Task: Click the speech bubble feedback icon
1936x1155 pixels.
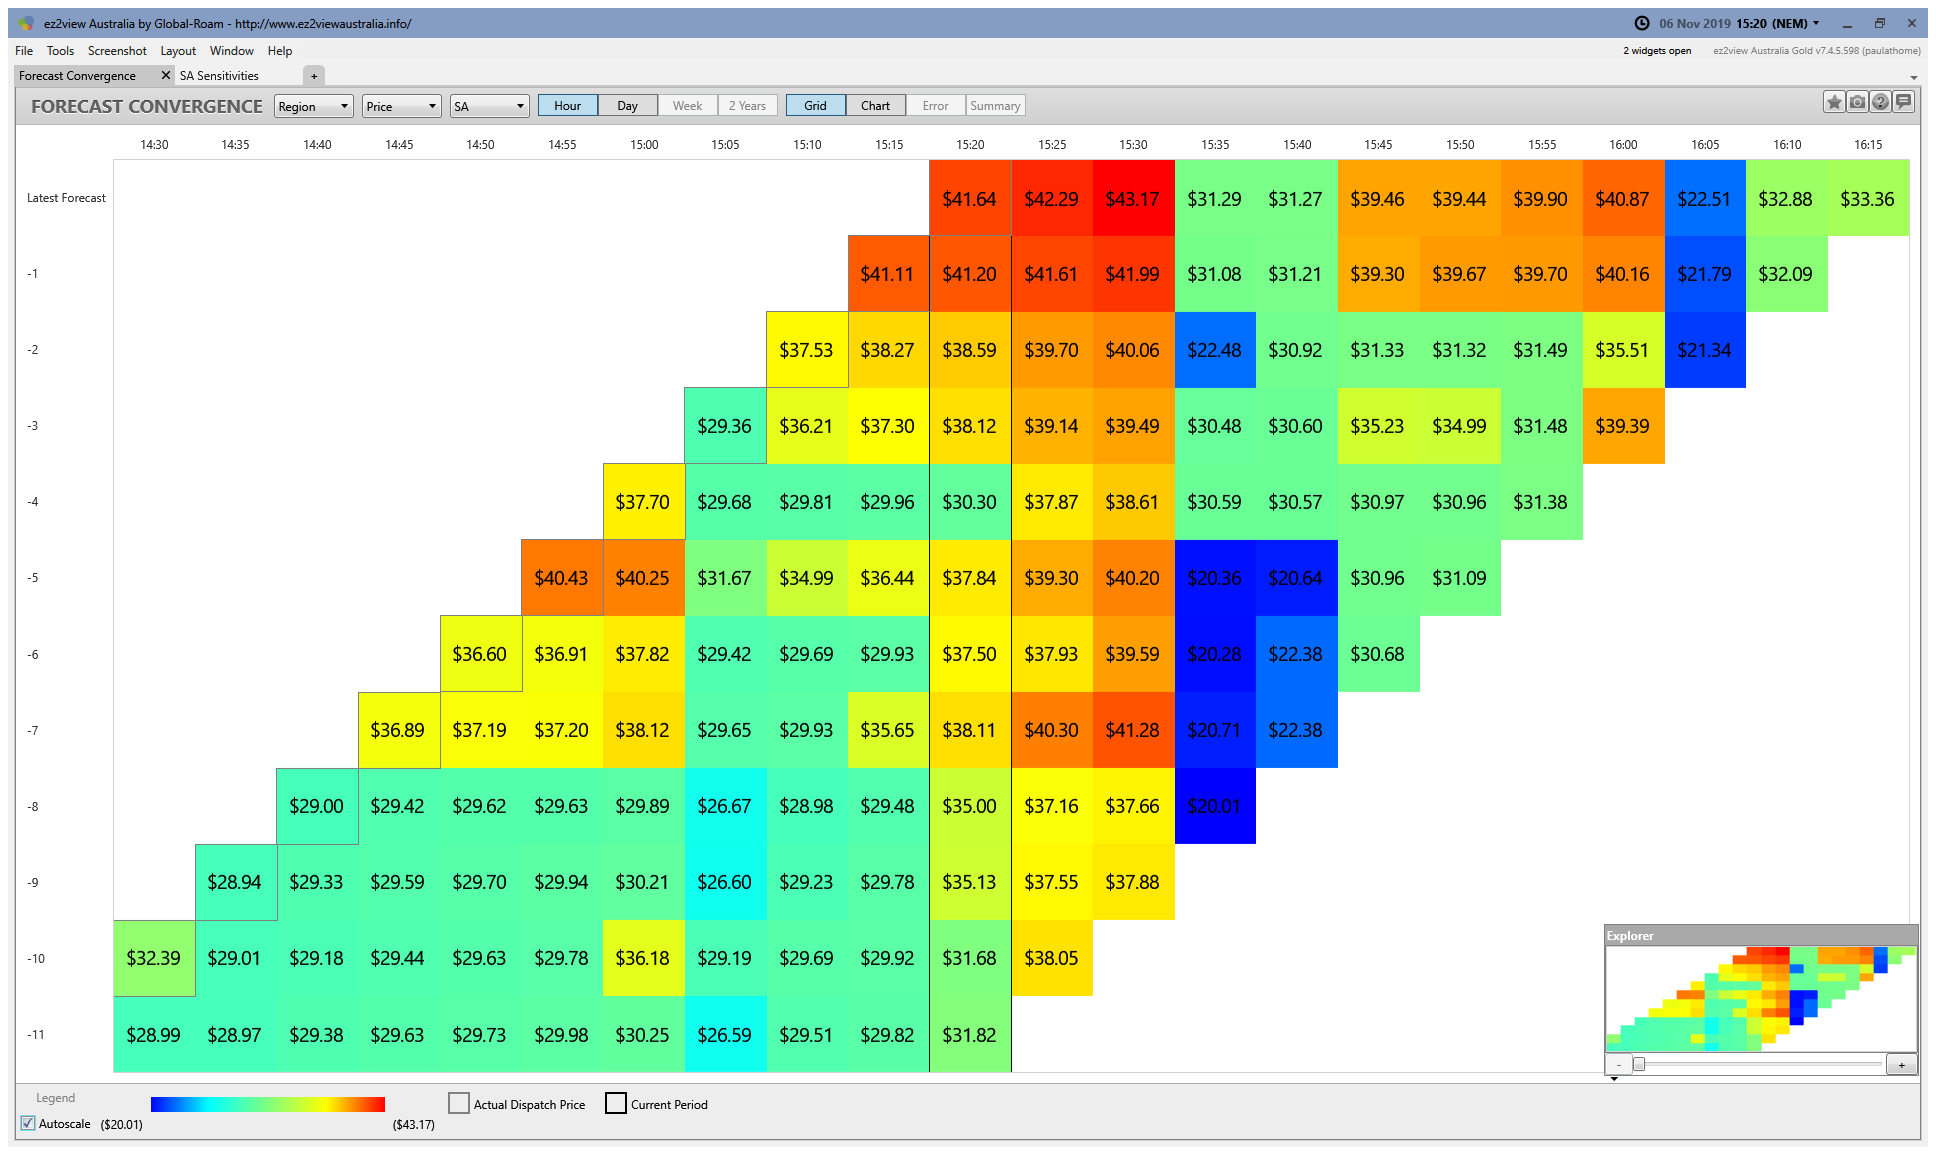Action: pyautogui.click(x=1903, y=102)
